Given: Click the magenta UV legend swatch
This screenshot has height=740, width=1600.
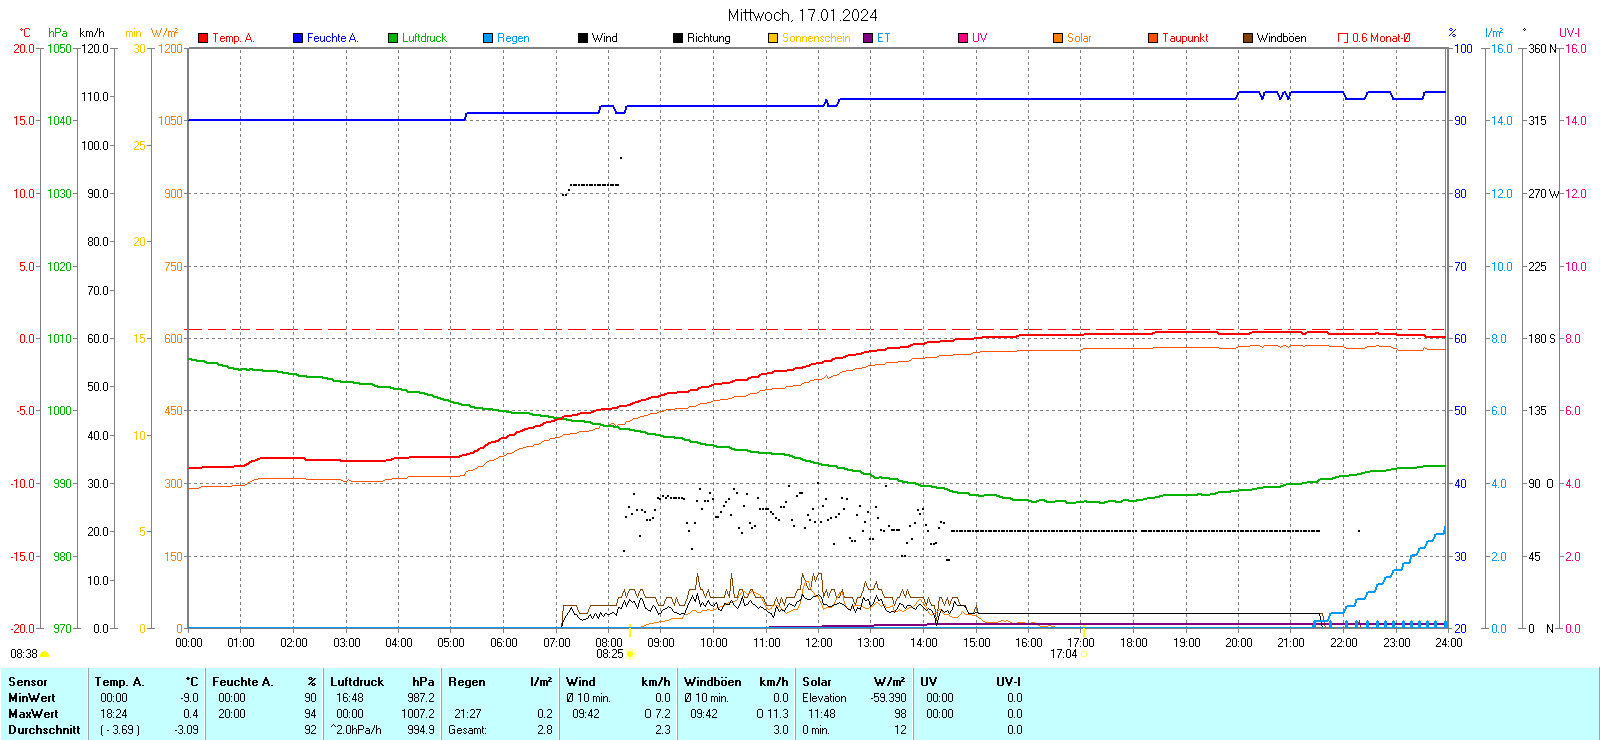Looking at the screenshot, I should click(963, 38).
